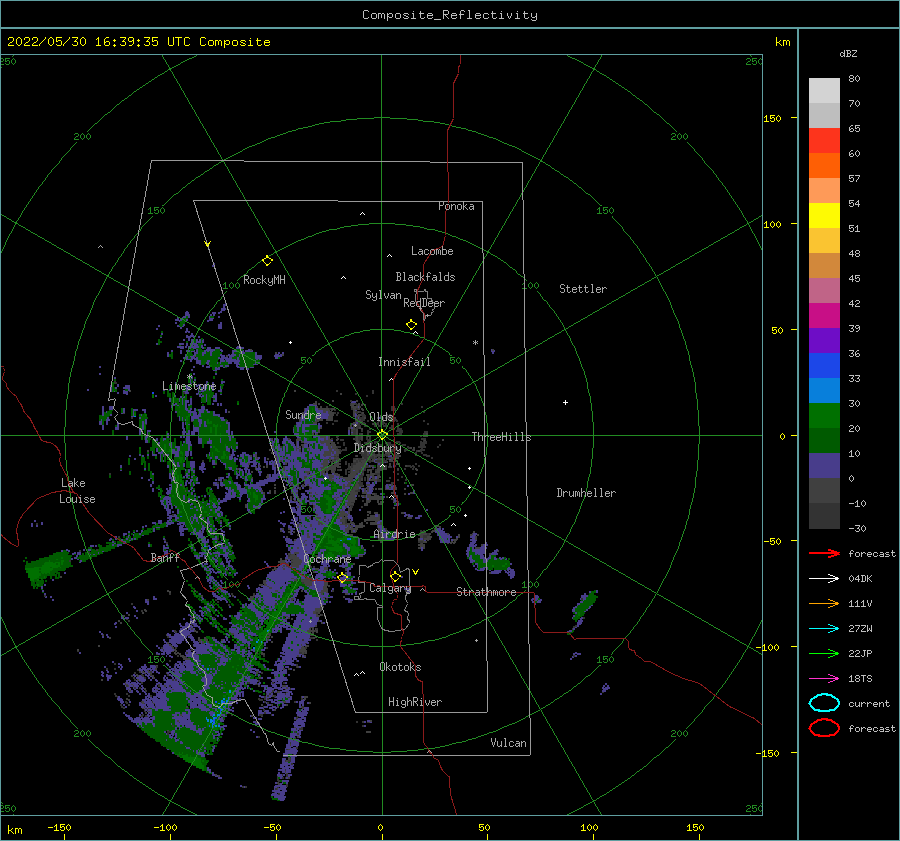Click the Okotoks town label

(400, 667)
